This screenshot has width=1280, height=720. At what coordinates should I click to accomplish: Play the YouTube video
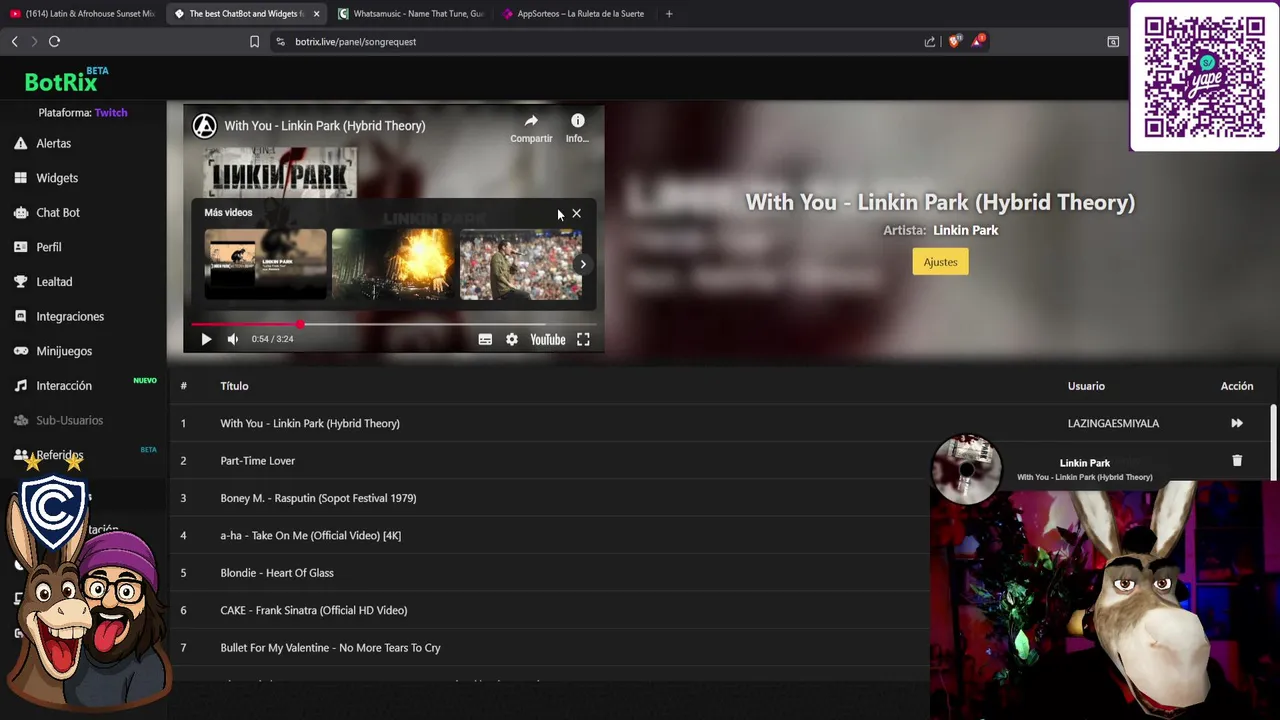tap(206, 339)
